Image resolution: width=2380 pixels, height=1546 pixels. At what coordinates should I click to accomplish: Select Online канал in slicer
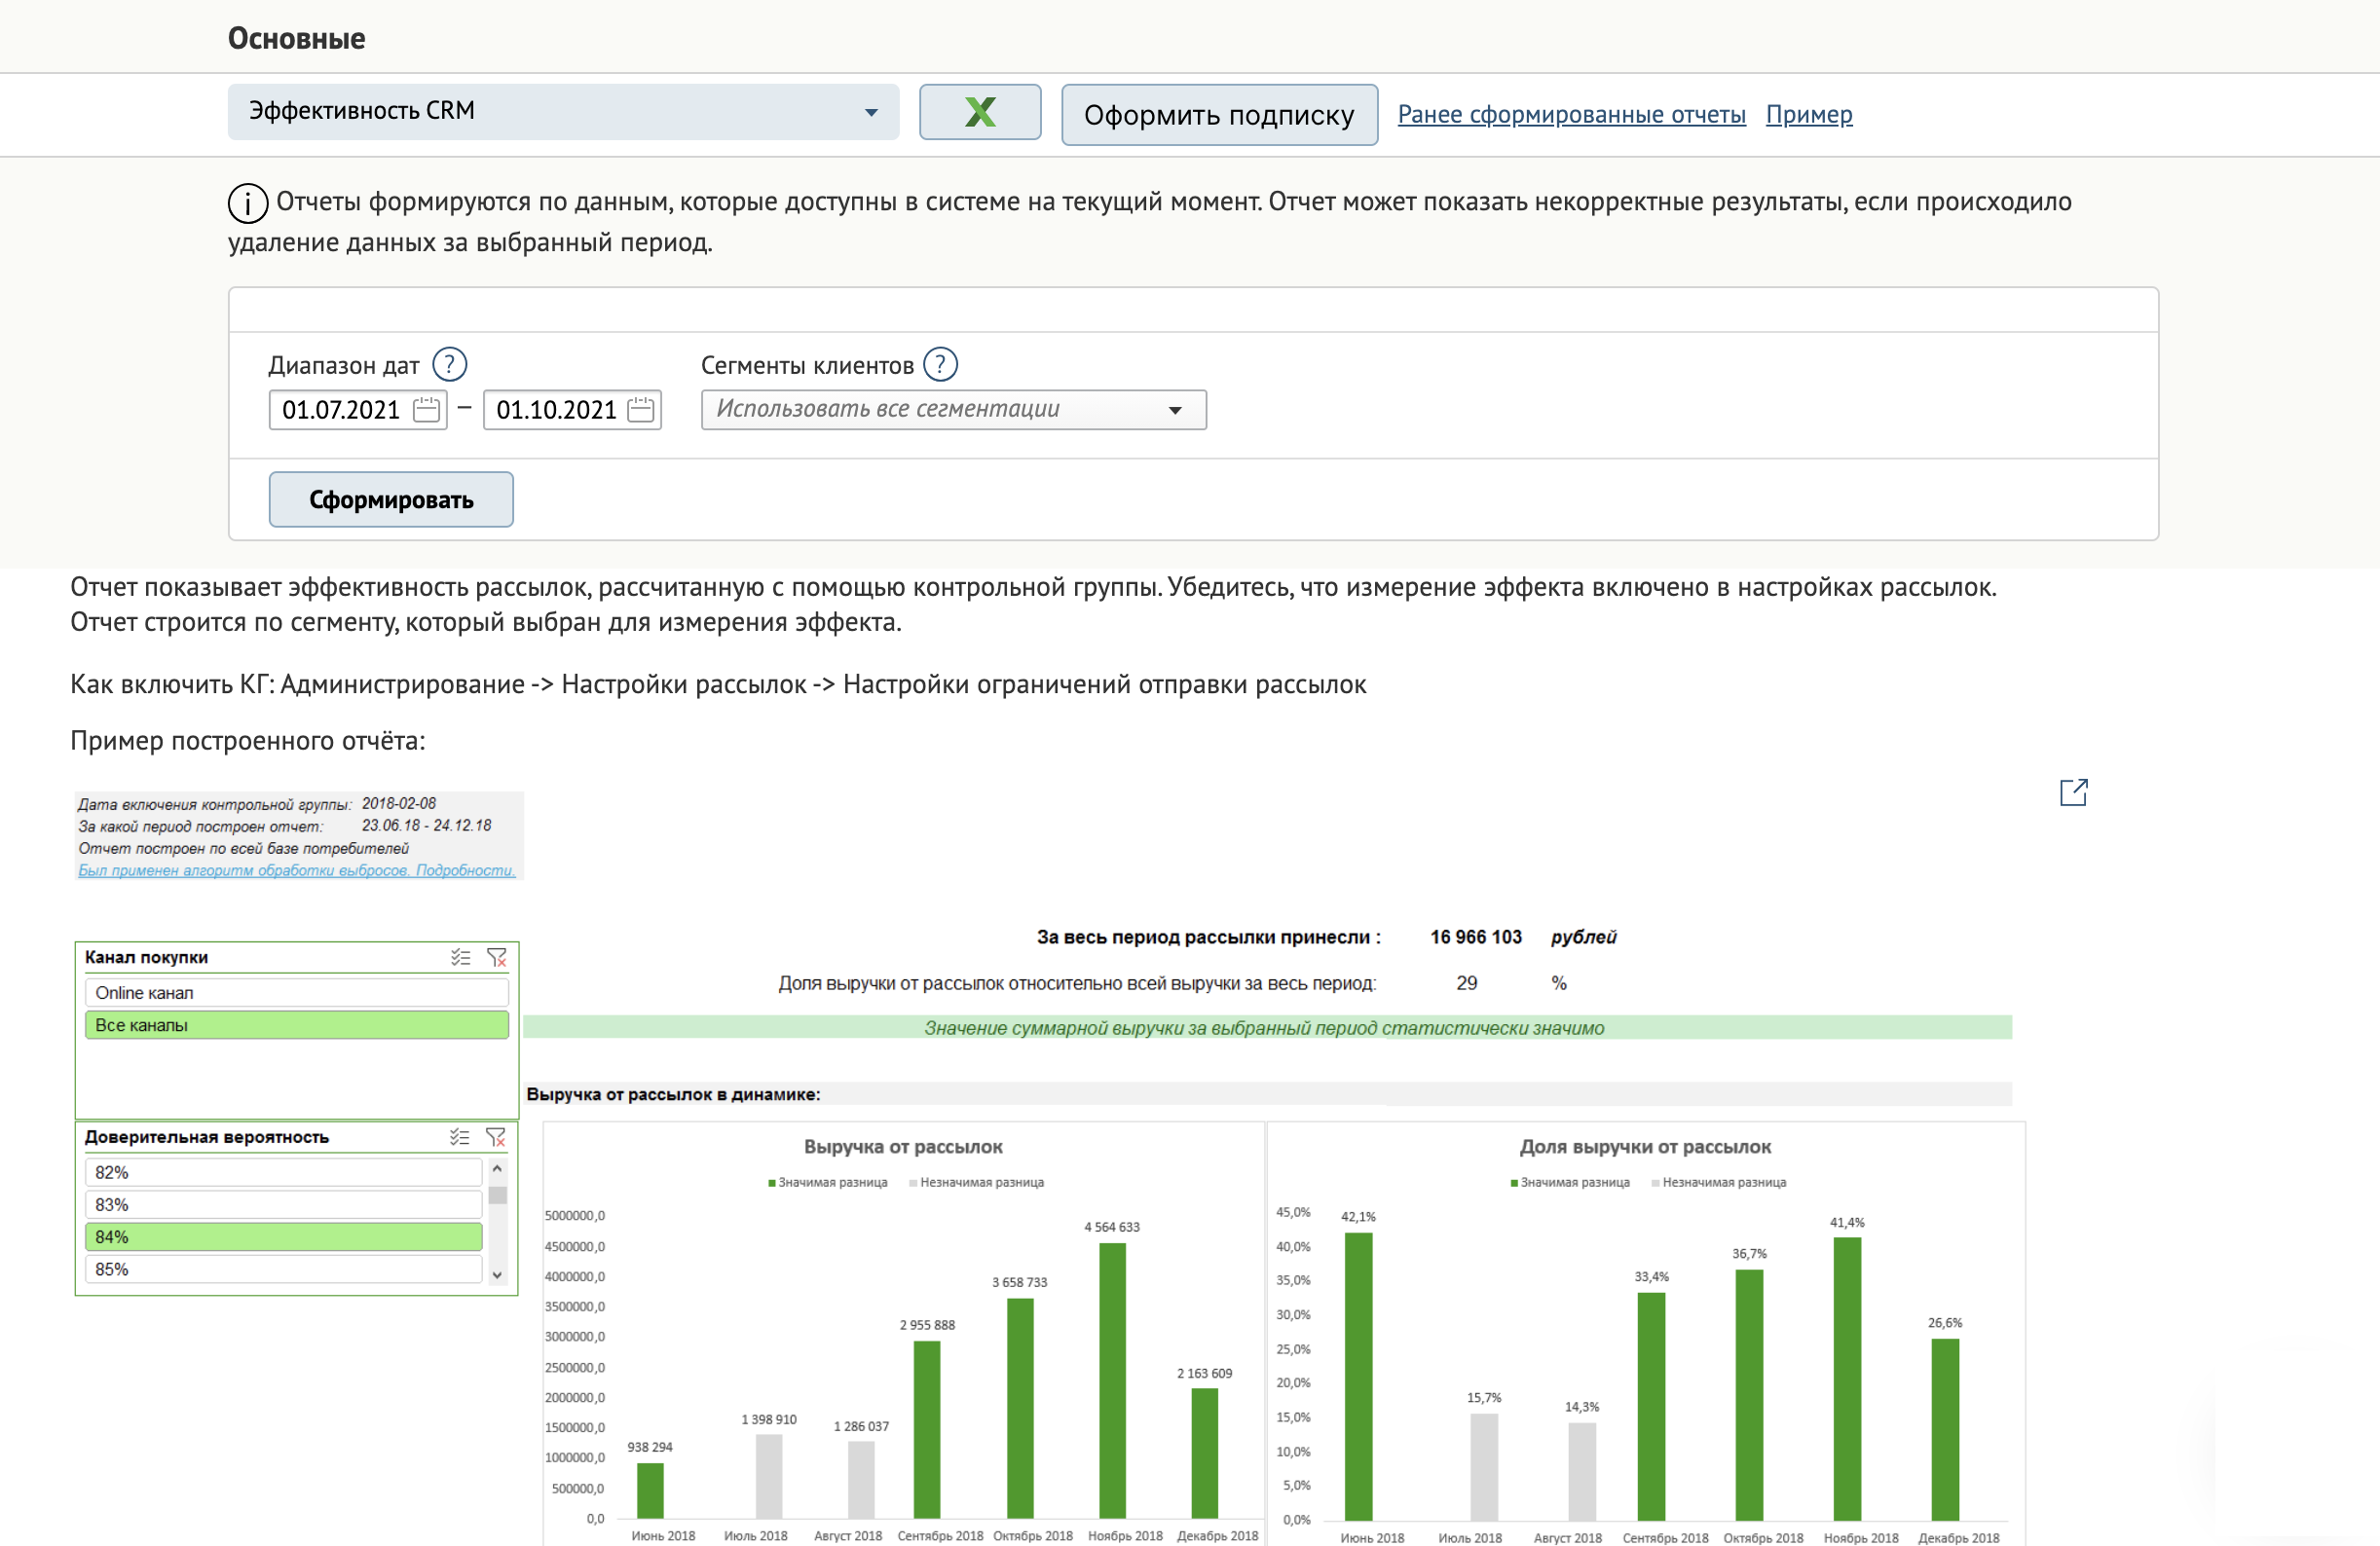point(297,993)
